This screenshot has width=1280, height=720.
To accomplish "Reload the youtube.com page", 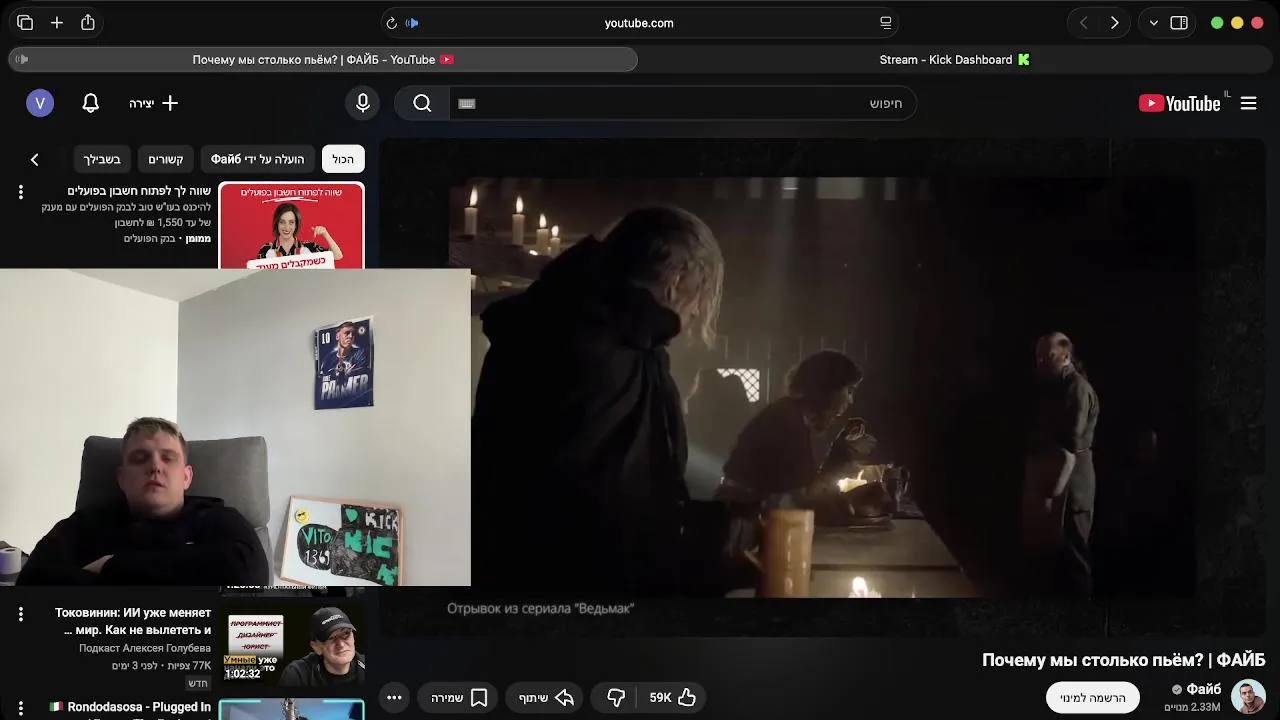I will pos(391,23).
